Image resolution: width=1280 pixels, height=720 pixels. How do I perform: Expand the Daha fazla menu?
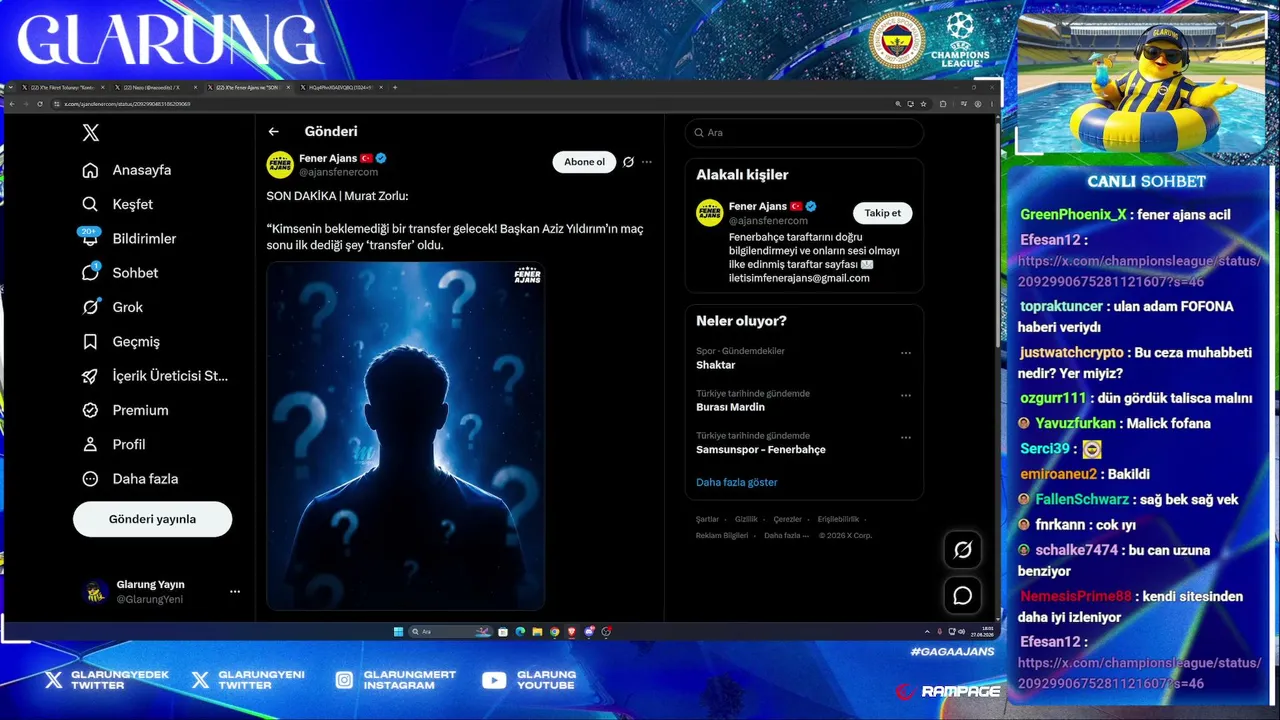(130, 478)
